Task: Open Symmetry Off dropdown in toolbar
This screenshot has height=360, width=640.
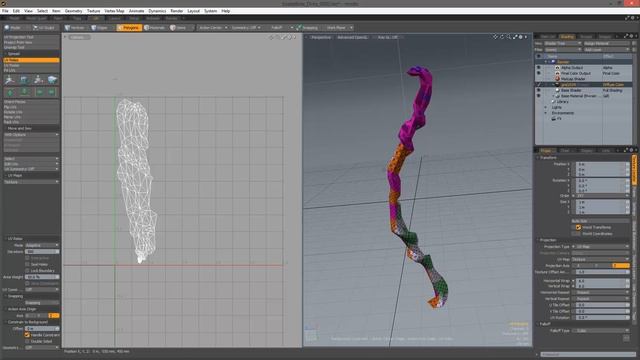Action: tap(246, 28)
